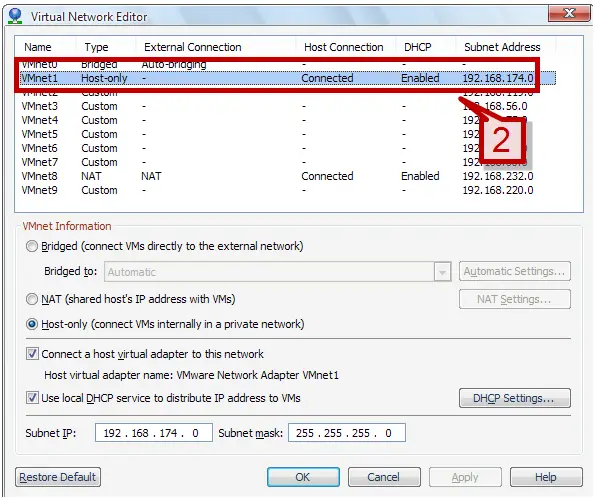Click VMnet8's Enabled DHCP cell

[420, 176]
